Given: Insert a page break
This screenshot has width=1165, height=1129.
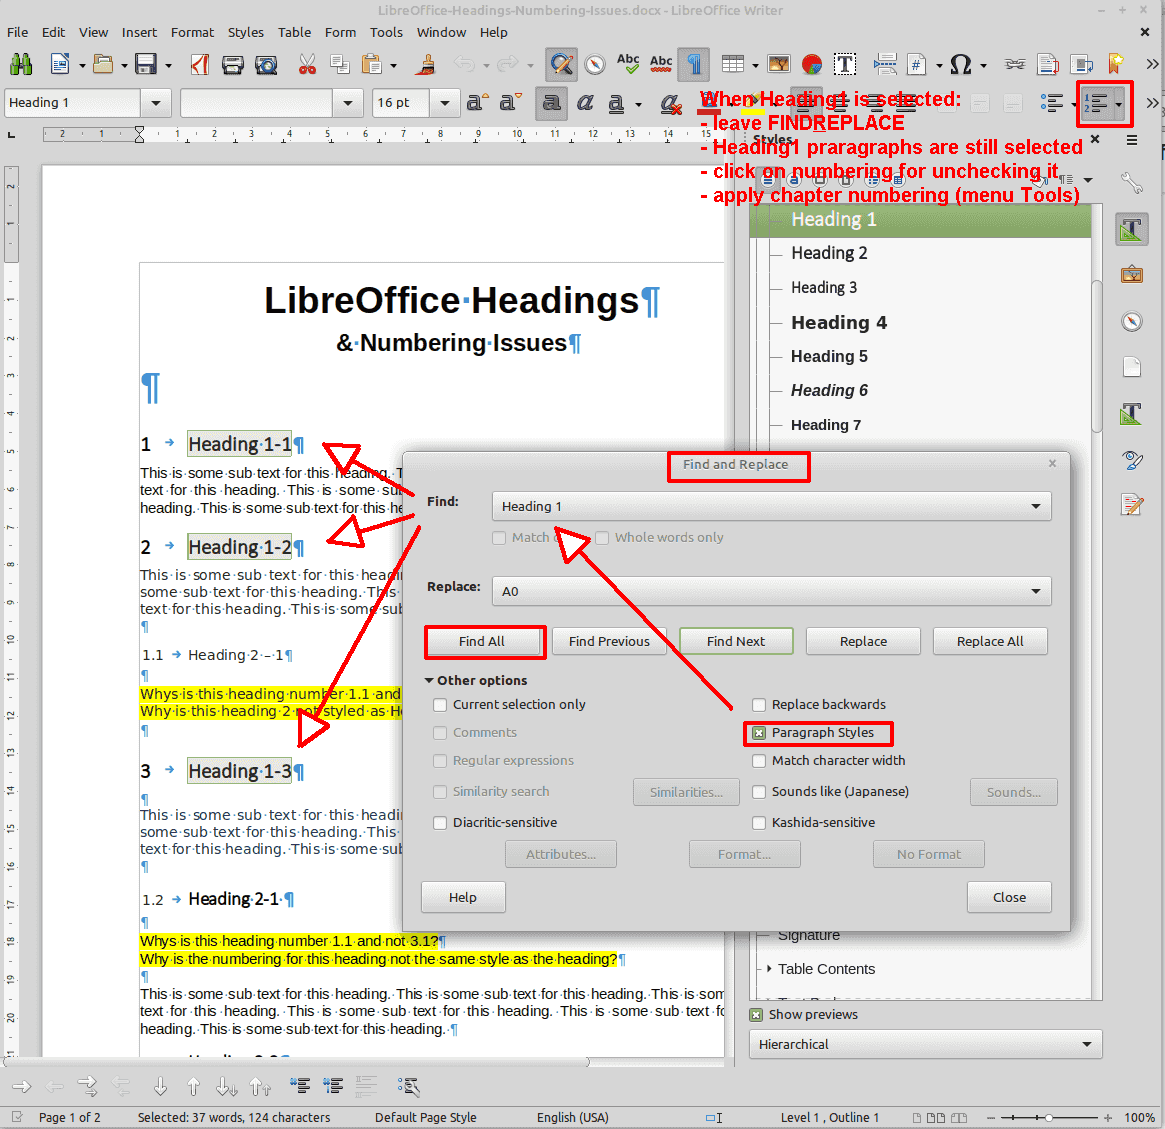Looking at the screenshot, I should 886,64.
